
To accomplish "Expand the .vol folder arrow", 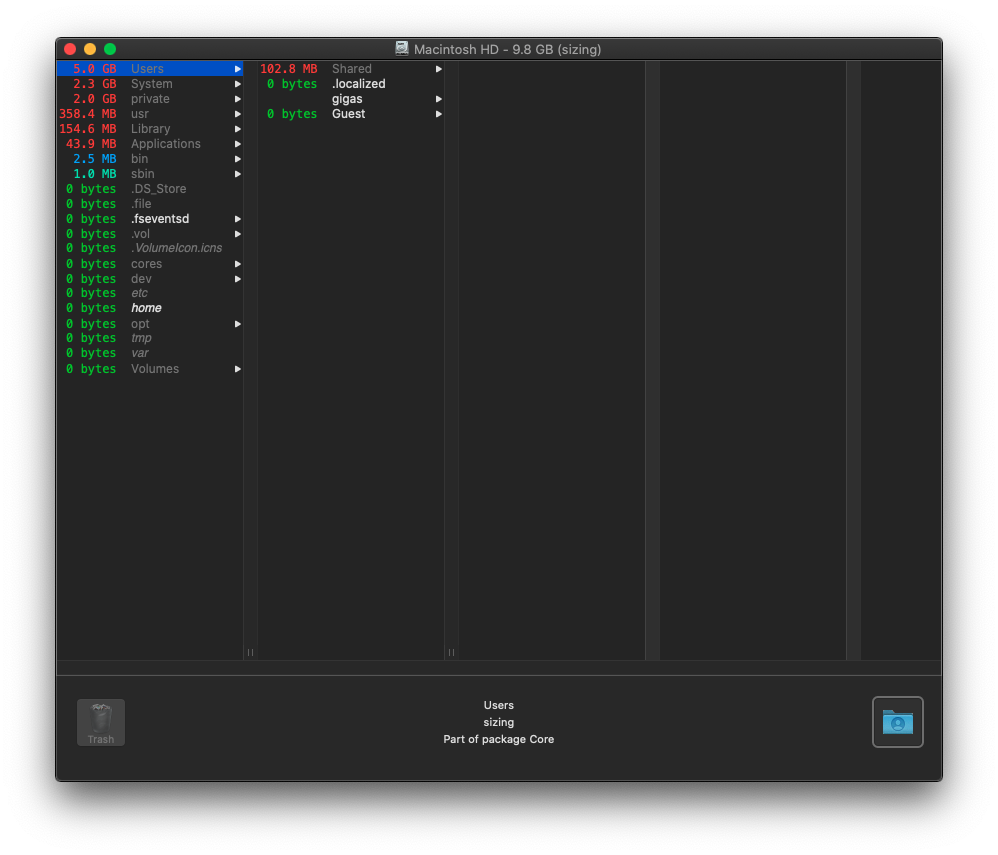I will click(x=237, y=234).
